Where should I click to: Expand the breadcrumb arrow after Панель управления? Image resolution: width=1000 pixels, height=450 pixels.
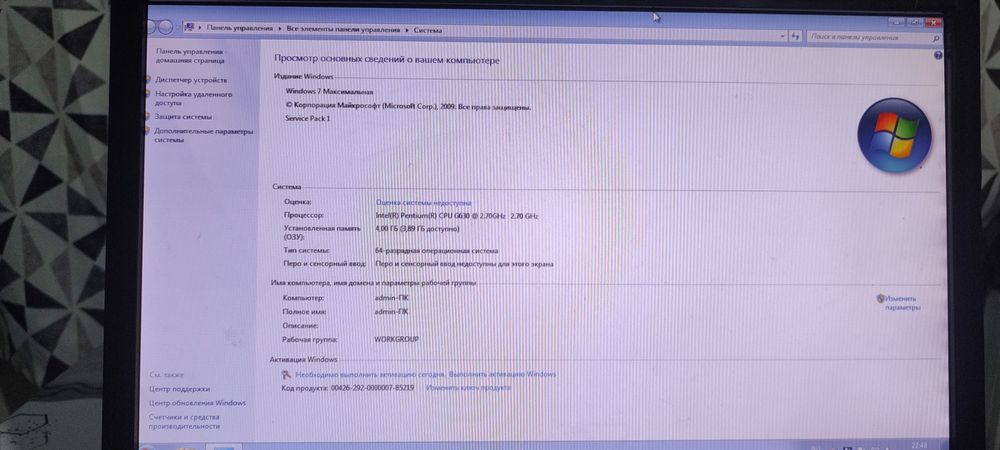click(279, 29)
